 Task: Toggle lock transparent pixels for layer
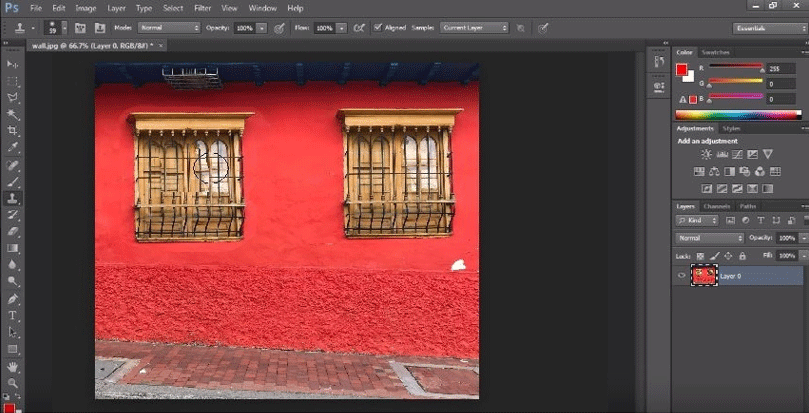coord(699,256)
